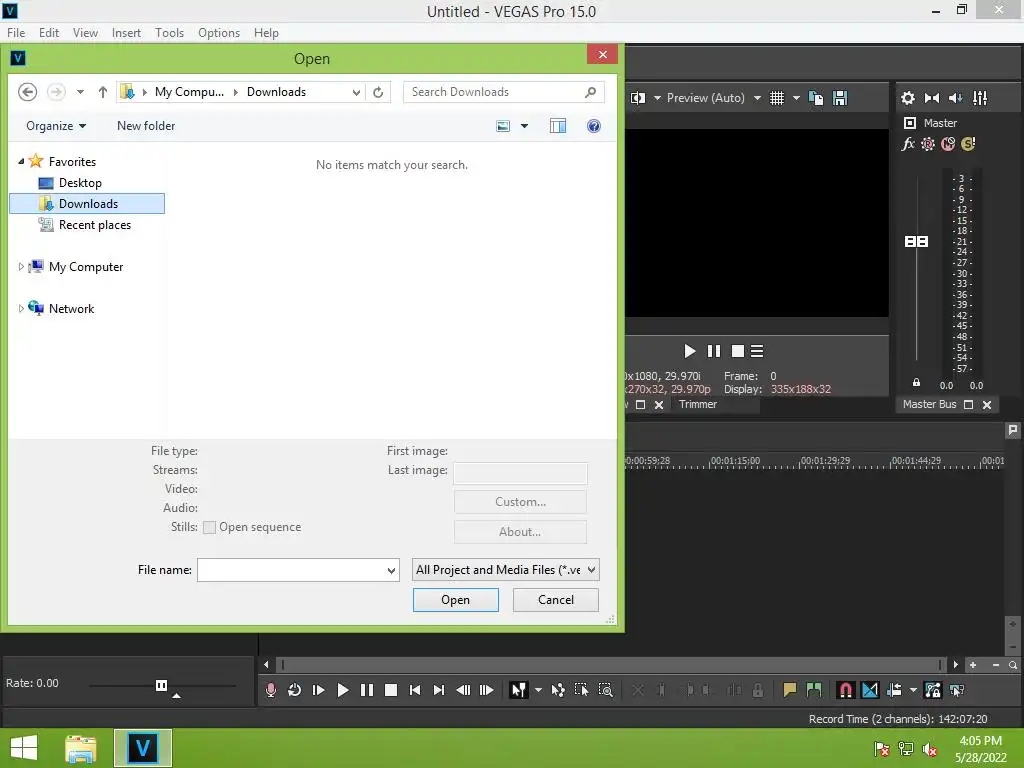
Task: Insert a region using the green flags icon
Action: (814, 690)
